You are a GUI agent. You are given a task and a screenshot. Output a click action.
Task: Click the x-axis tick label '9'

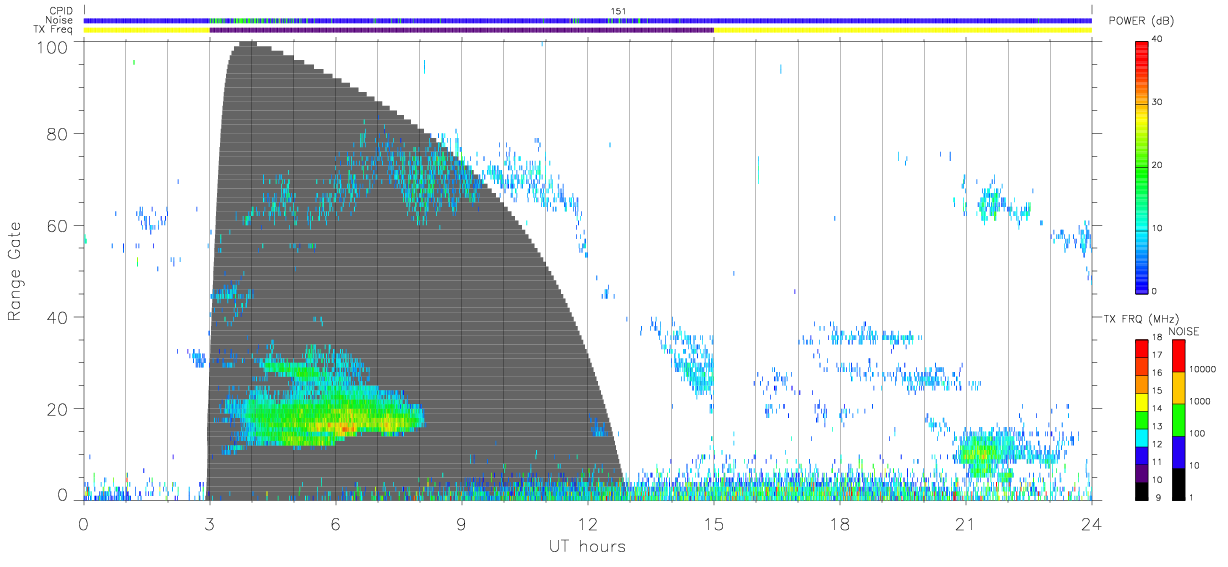pos(461,523)
